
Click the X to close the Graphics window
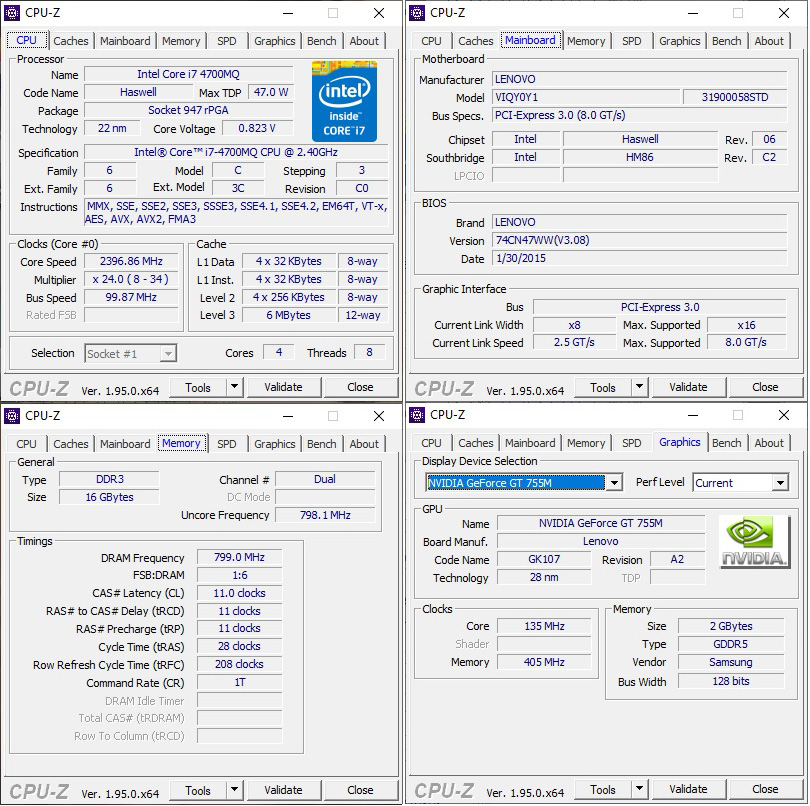(x=784, y=415)
